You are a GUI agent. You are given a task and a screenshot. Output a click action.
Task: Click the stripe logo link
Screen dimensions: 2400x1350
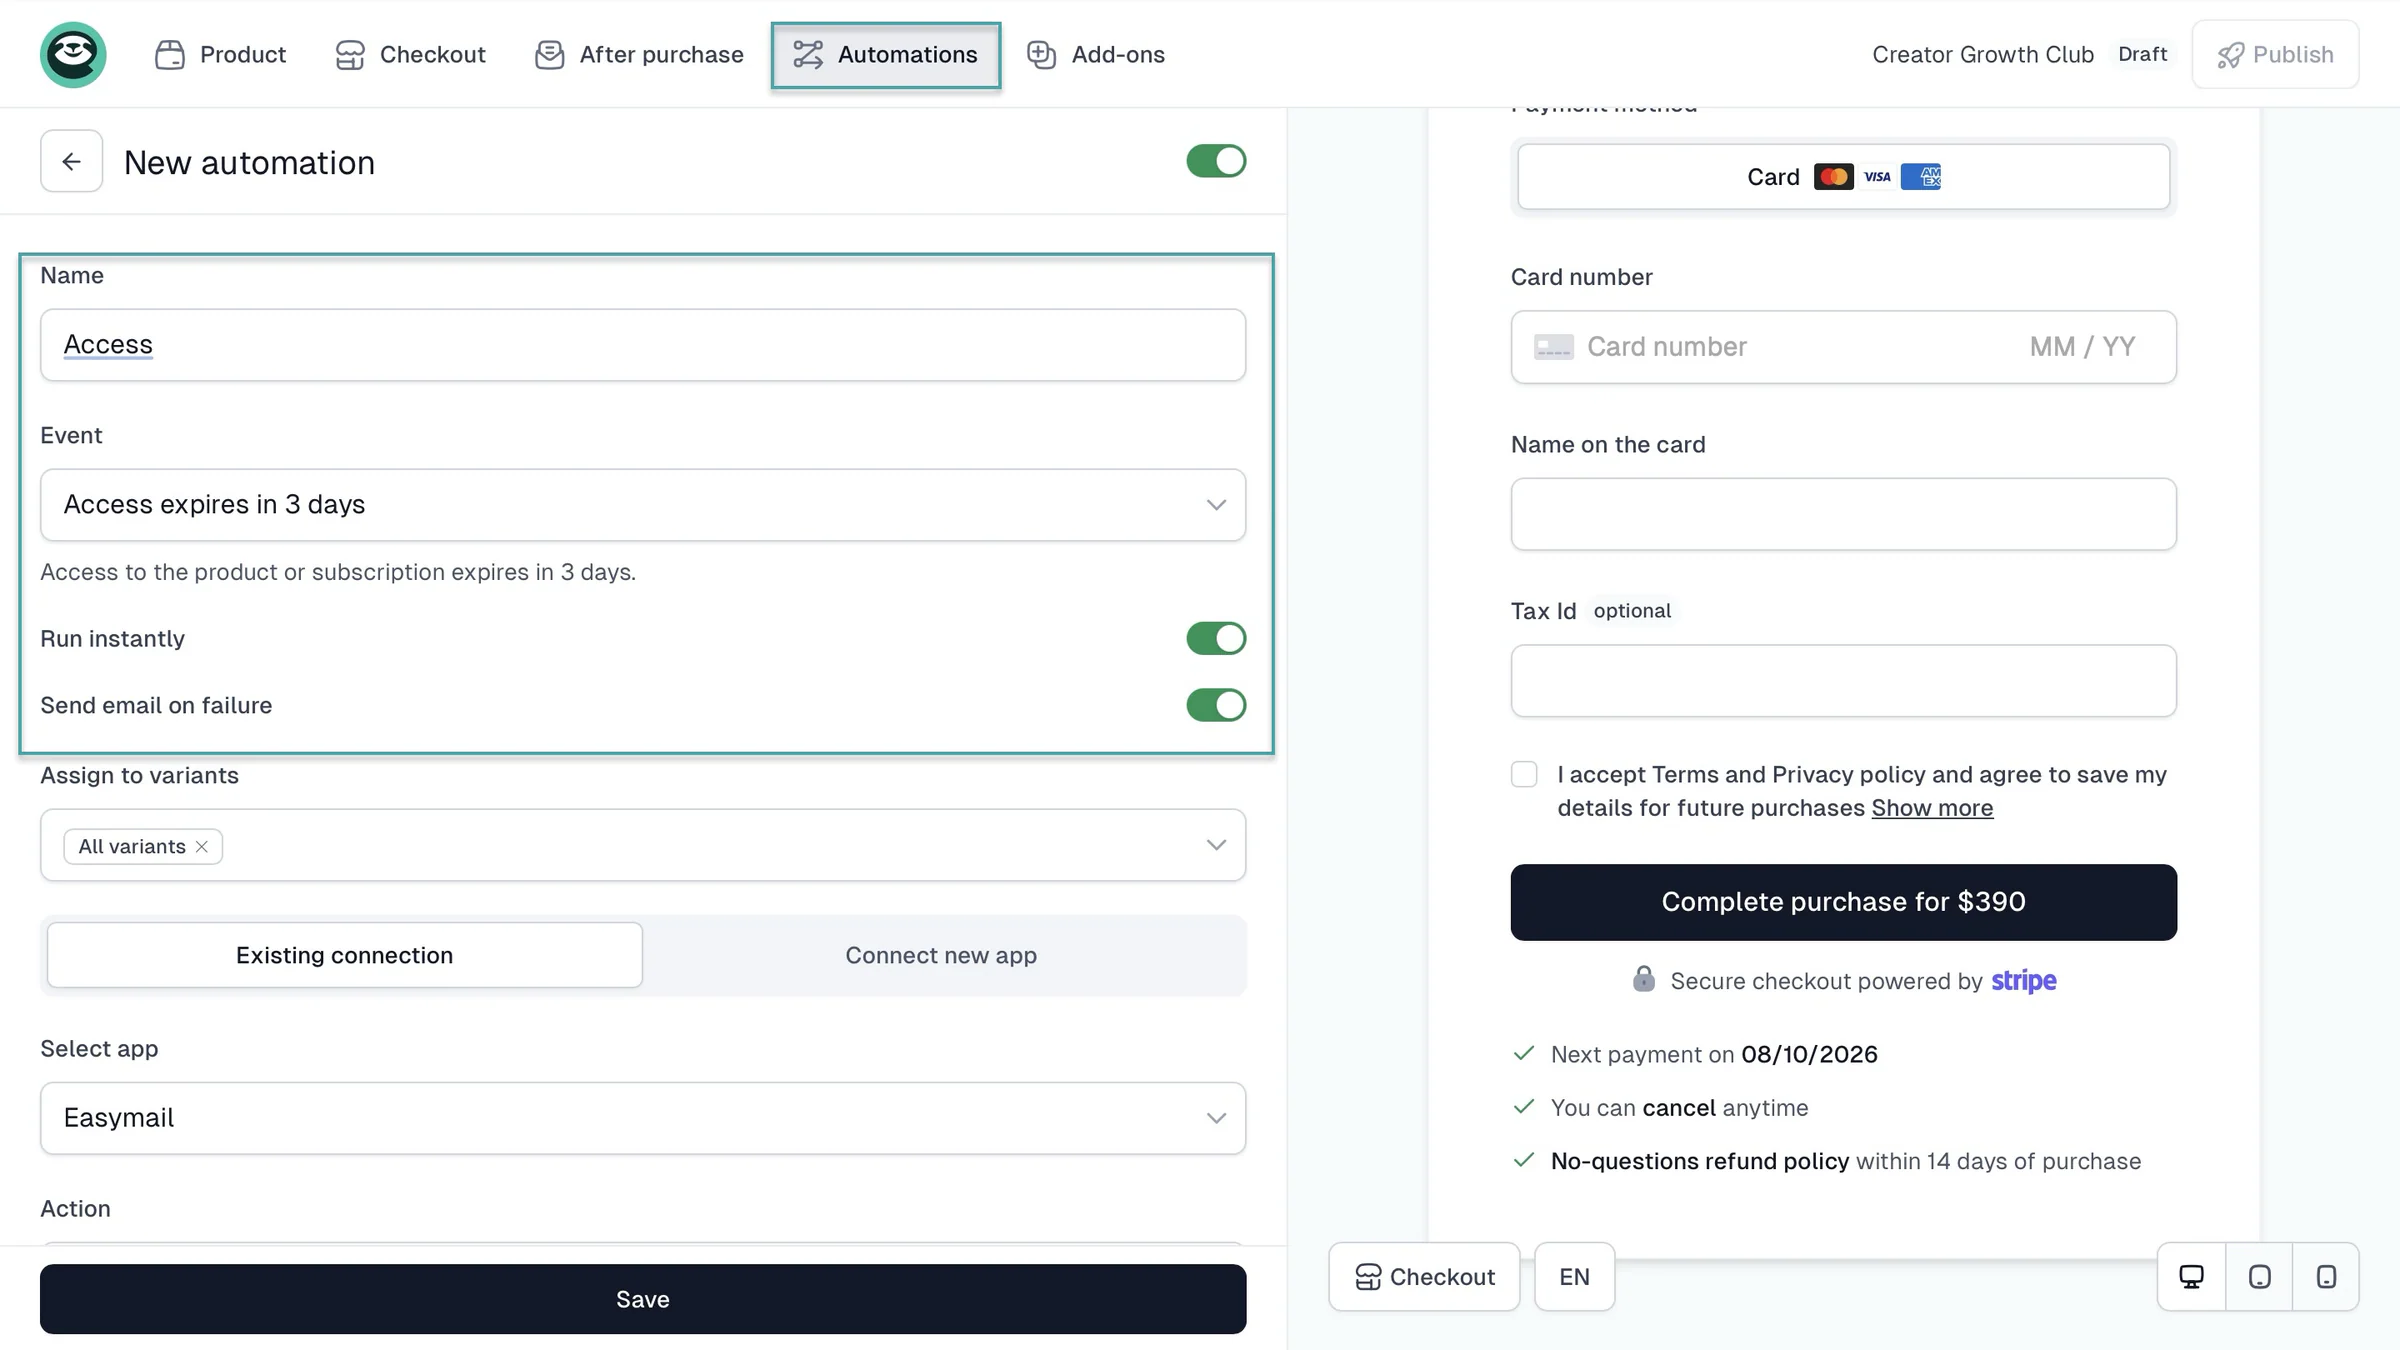pyautogui.click(x=2023, y=981)
